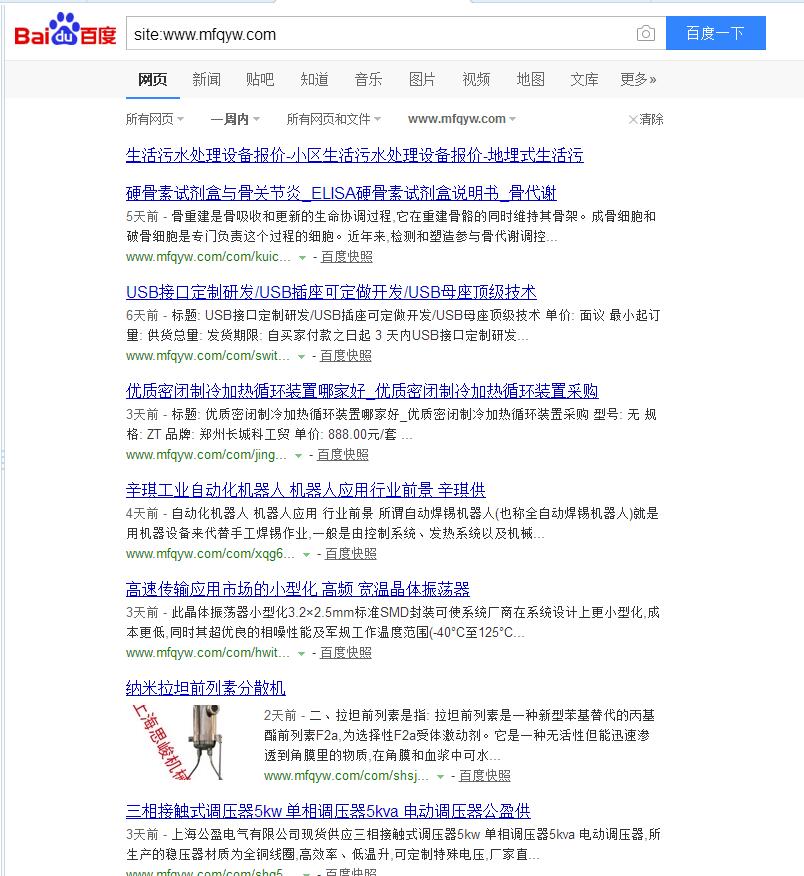The height and width of the screenshot is (876, 804).
Task: Open the 视频 tab
Action: (x=477, y=79)
